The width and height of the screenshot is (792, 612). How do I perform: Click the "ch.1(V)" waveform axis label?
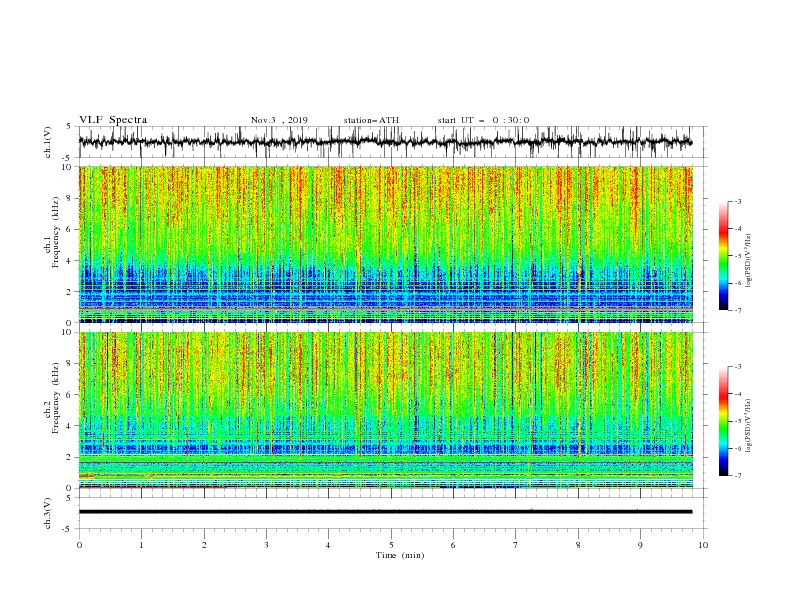point(48,142)
